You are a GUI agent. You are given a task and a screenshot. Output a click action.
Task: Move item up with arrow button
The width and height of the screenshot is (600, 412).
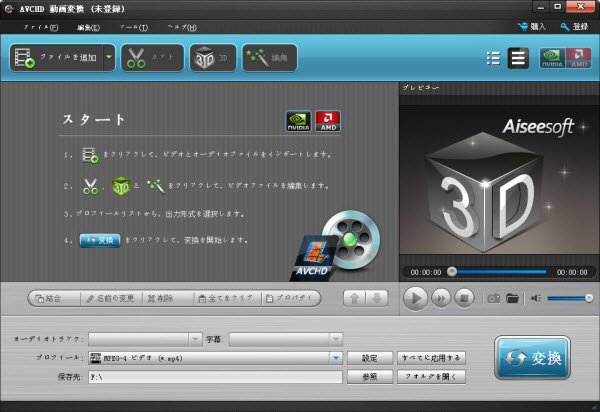pos(355,298)
